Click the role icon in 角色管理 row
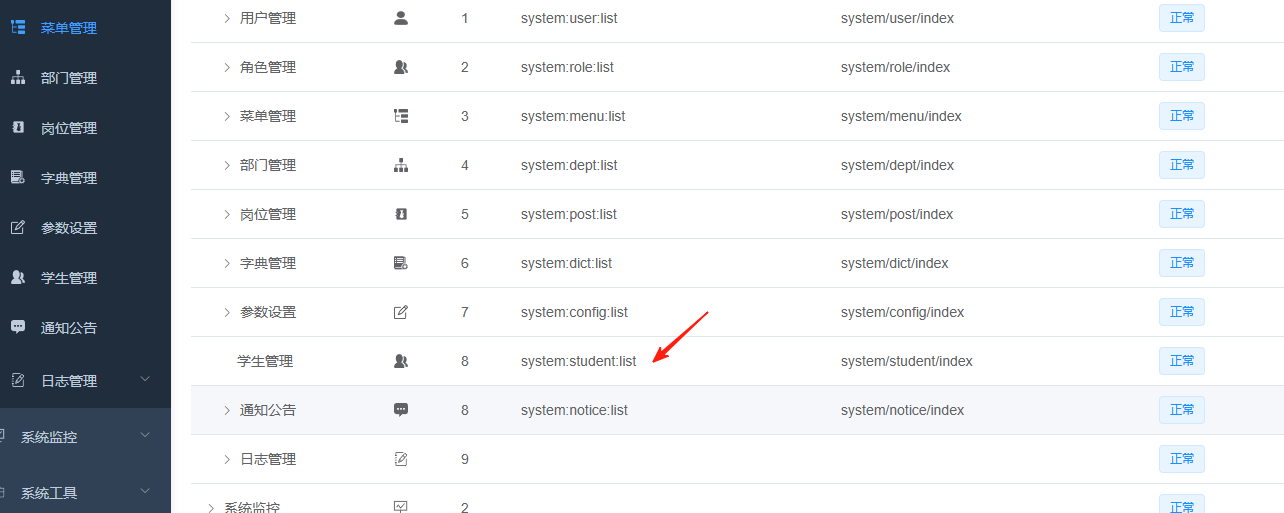Viewport: 1284px width, 513px height. (401, 67)
